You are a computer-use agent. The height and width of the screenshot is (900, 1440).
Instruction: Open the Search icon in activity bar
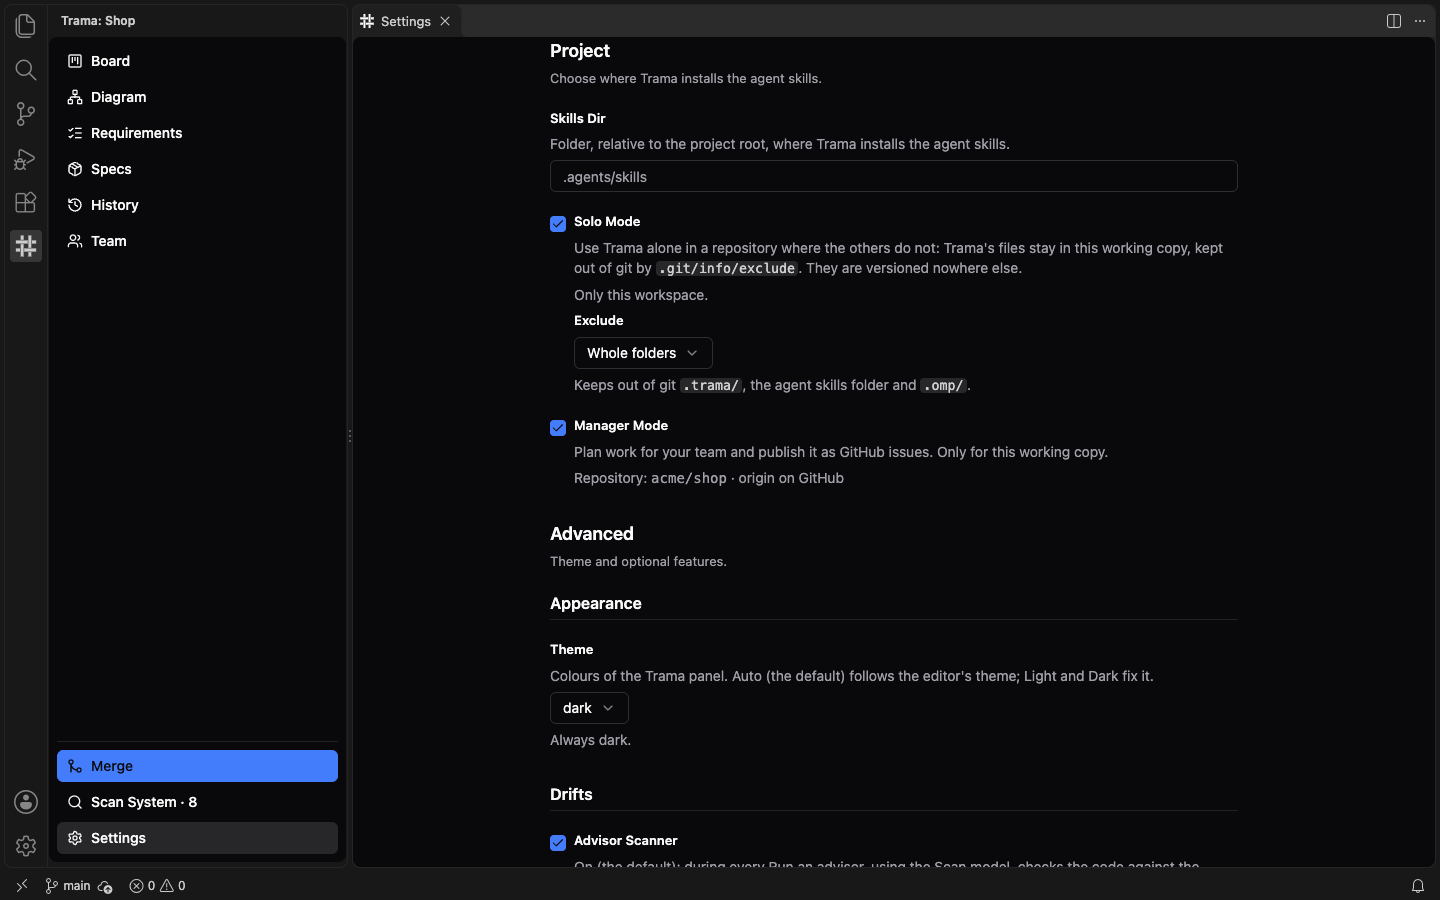tap(26, 70)
